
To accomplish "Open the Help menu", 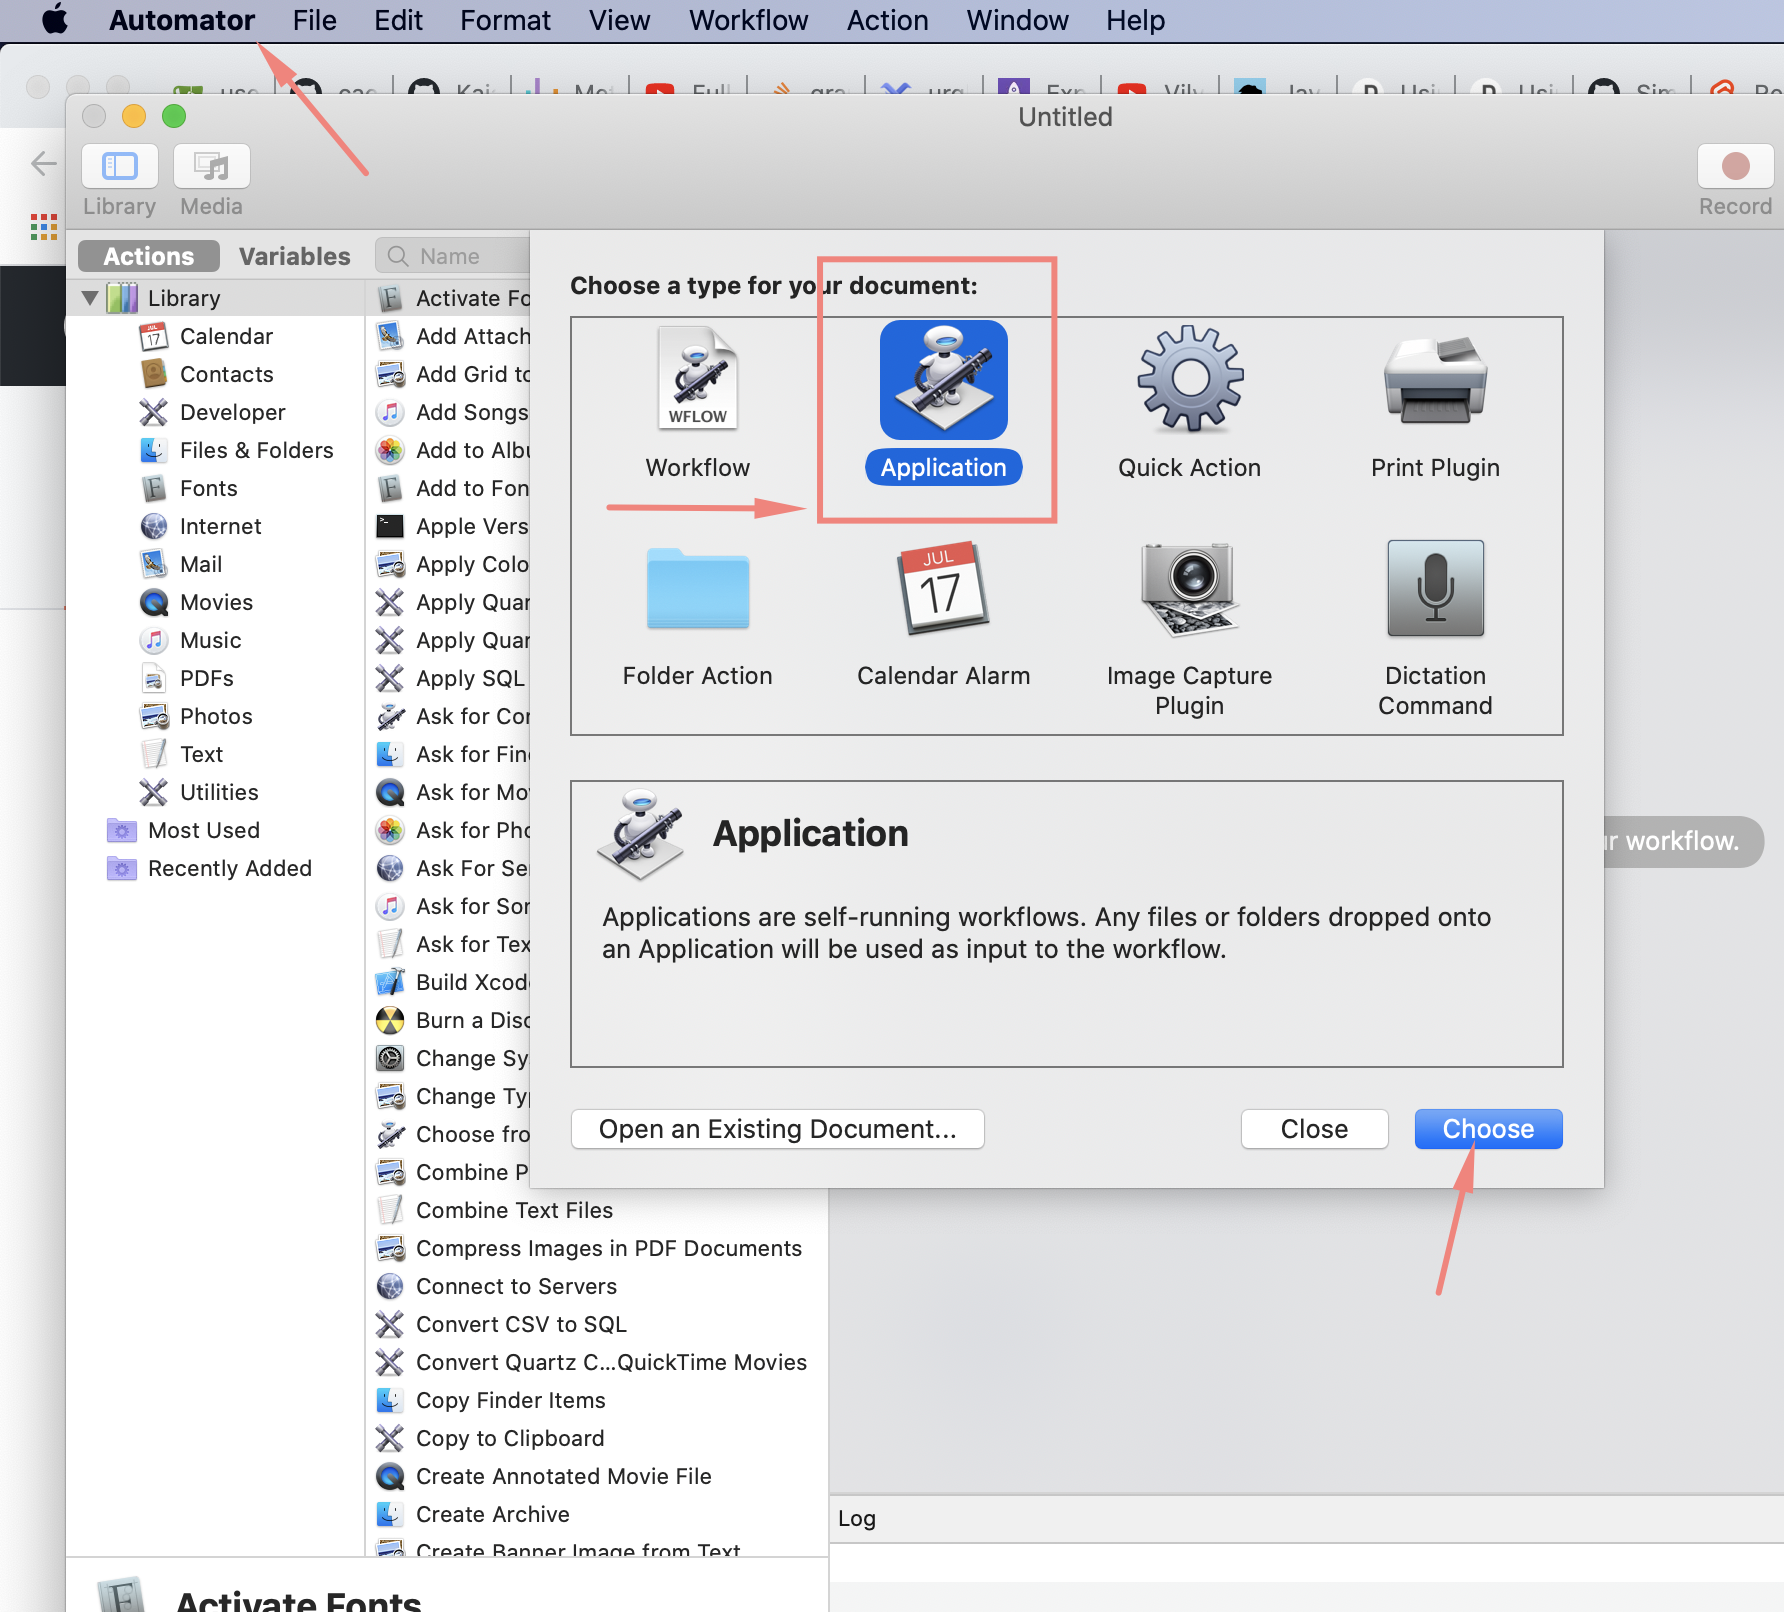I will point(1135,20).
